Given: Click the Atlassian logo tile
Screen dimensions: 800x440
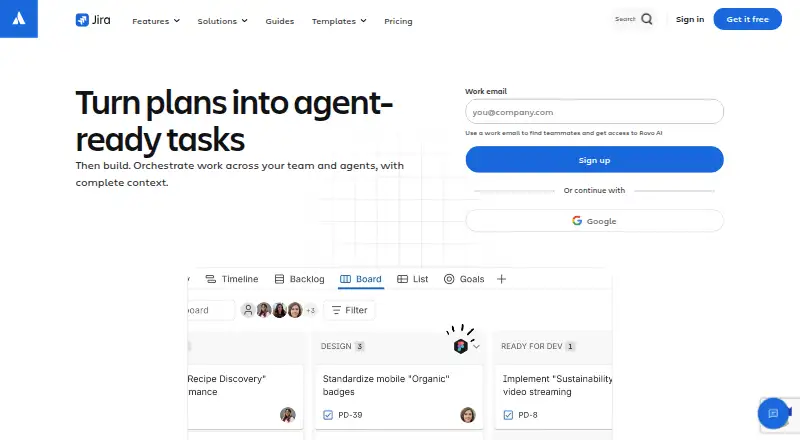Looking at the screenshot, I should point(18,19).
